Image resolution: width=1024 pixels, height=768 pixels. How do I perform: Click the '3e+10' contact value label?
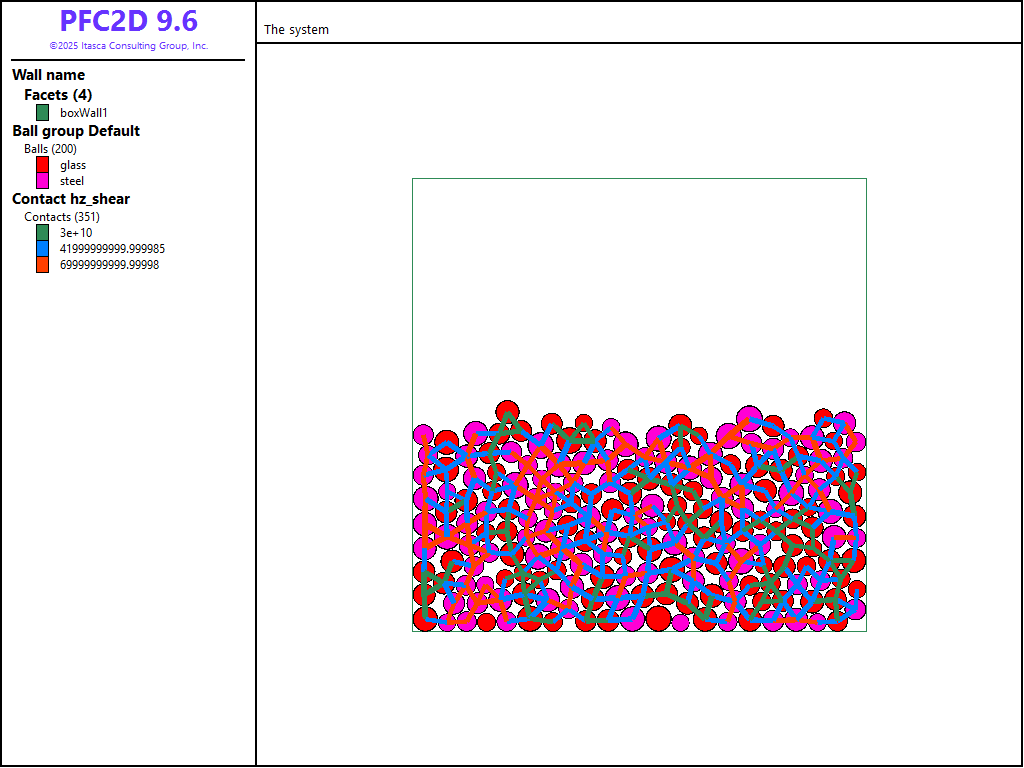coord(76,233)
